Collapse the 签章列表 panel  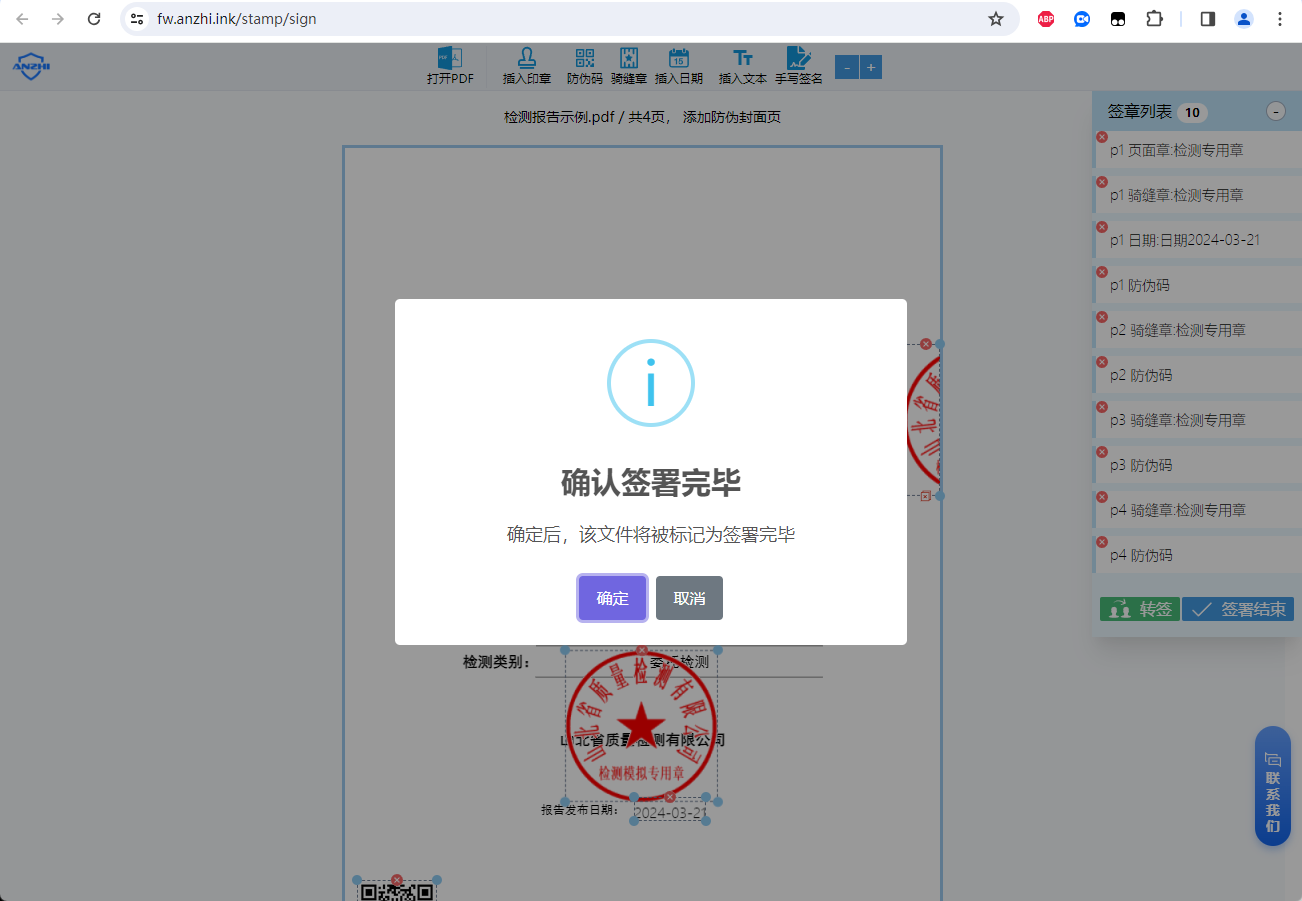coord(1275,112)
